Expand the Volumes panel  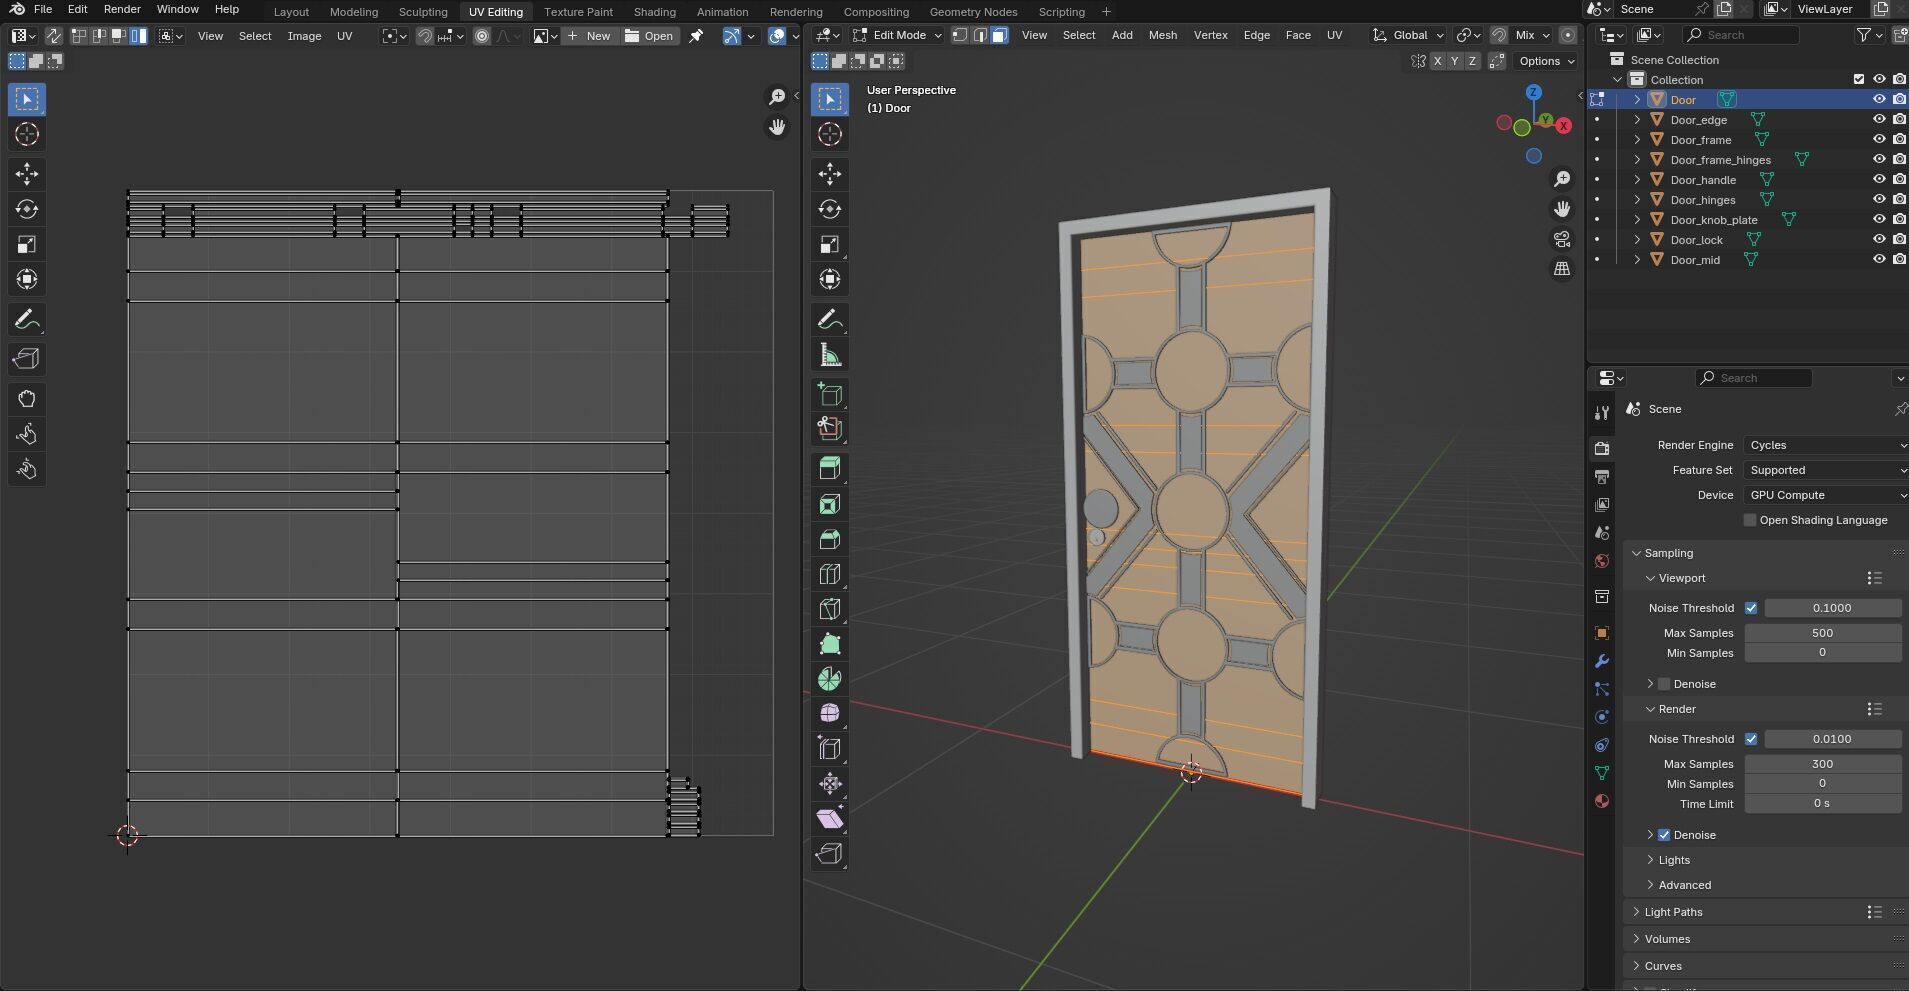pyautogui.click(x=1667, y=939)
